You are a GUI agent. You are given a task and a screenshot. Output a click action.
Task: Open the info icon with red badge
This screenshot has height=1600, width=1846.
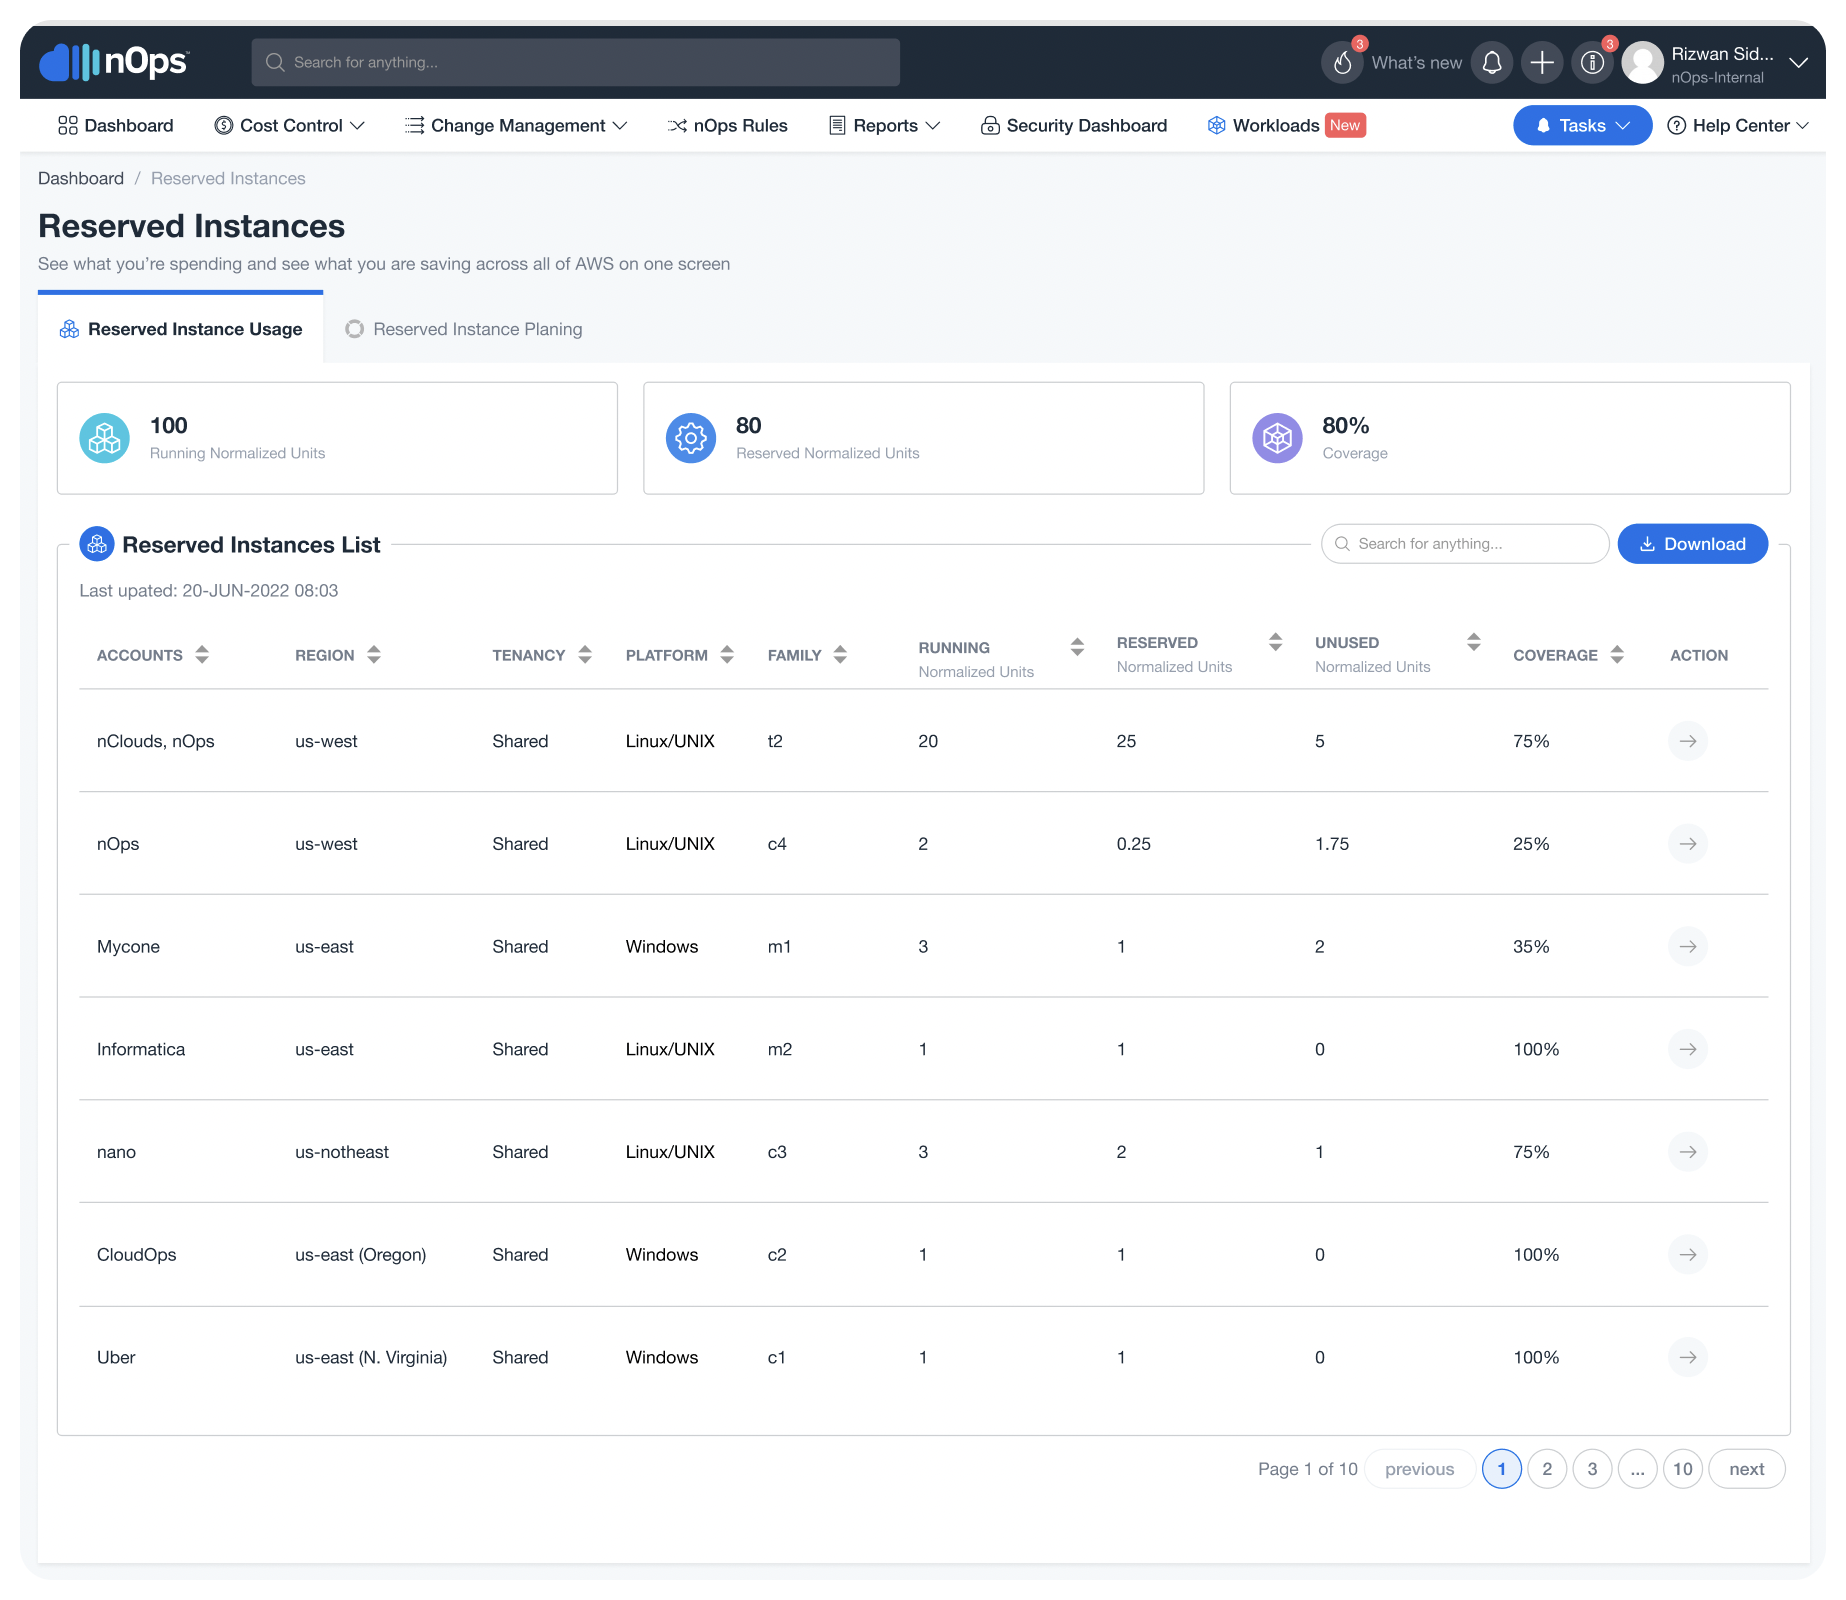[x=1593, y=62]
